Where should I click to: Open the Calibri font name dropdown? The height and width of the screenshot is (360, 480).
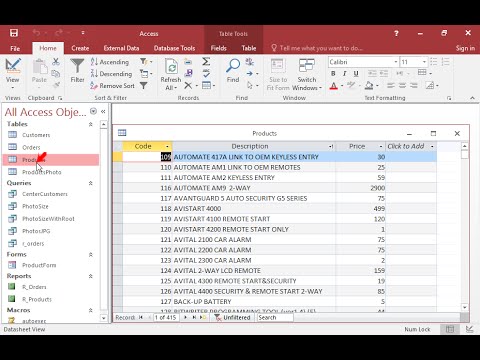tap(396, 62)
